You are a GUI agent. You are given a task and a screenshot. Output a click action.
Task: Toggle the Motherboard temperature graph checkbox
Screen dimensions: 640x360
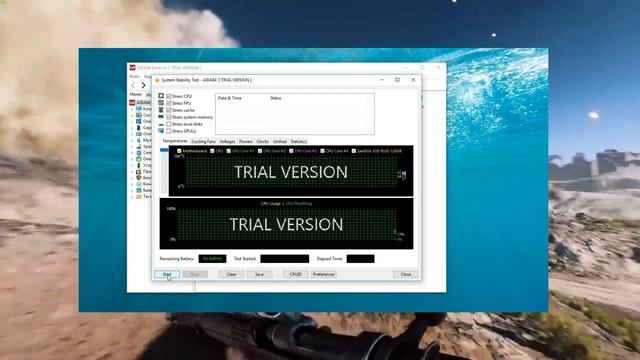coord(179,151)
